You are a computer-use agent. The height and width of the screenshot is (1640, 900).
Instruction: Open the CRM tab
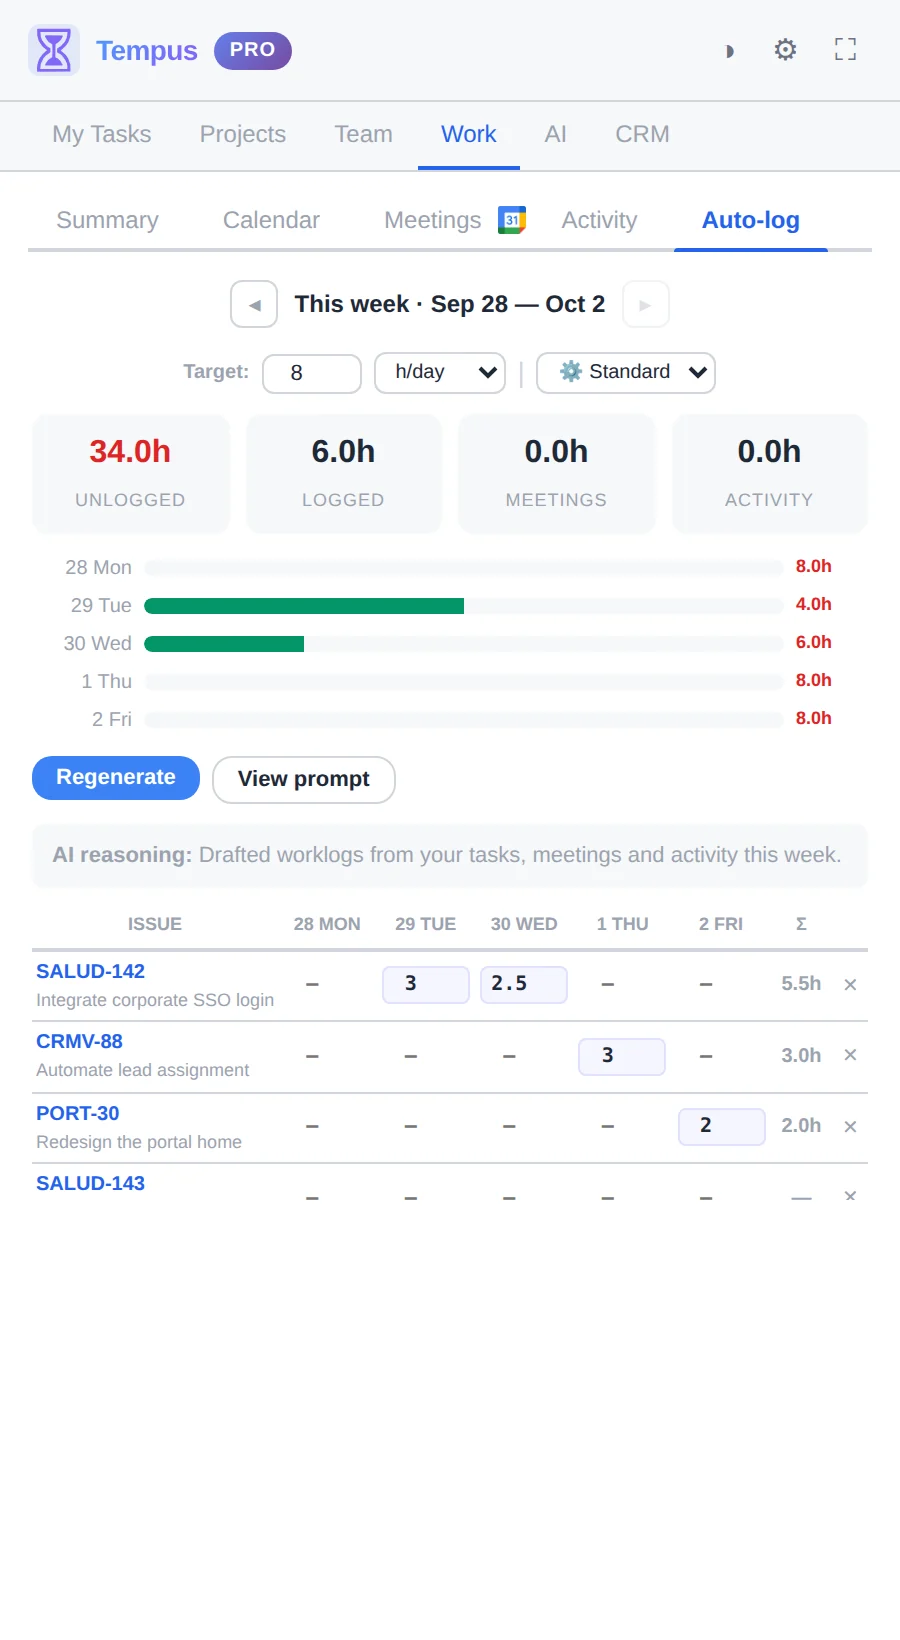click(642, 134)
